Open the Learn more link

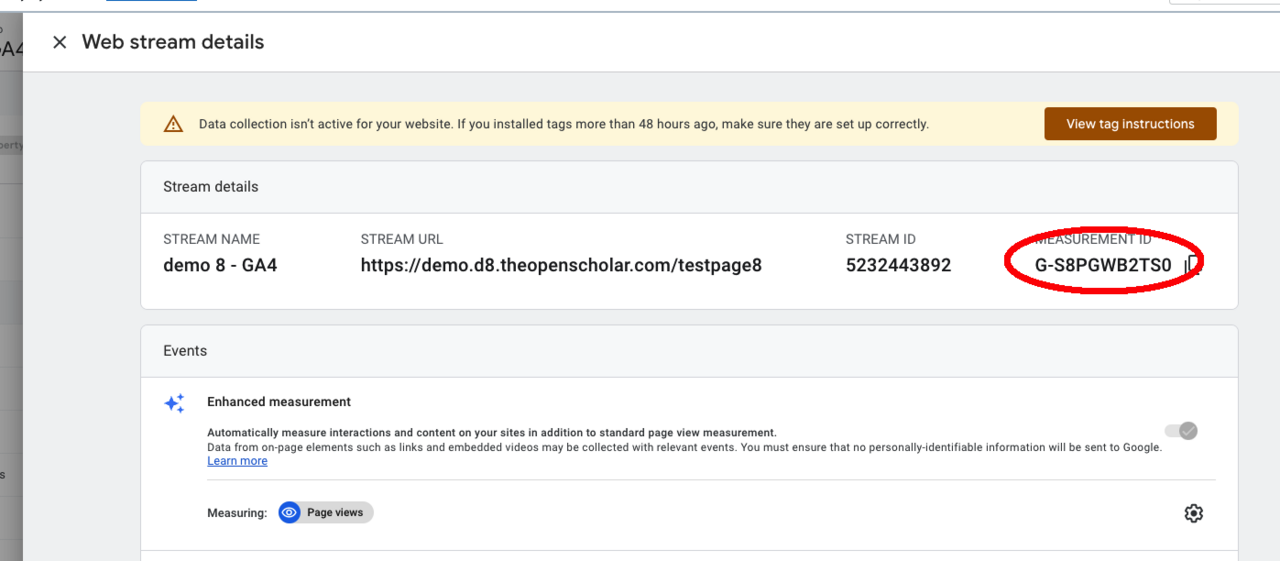pyautogui.click(x=237, y=461)
